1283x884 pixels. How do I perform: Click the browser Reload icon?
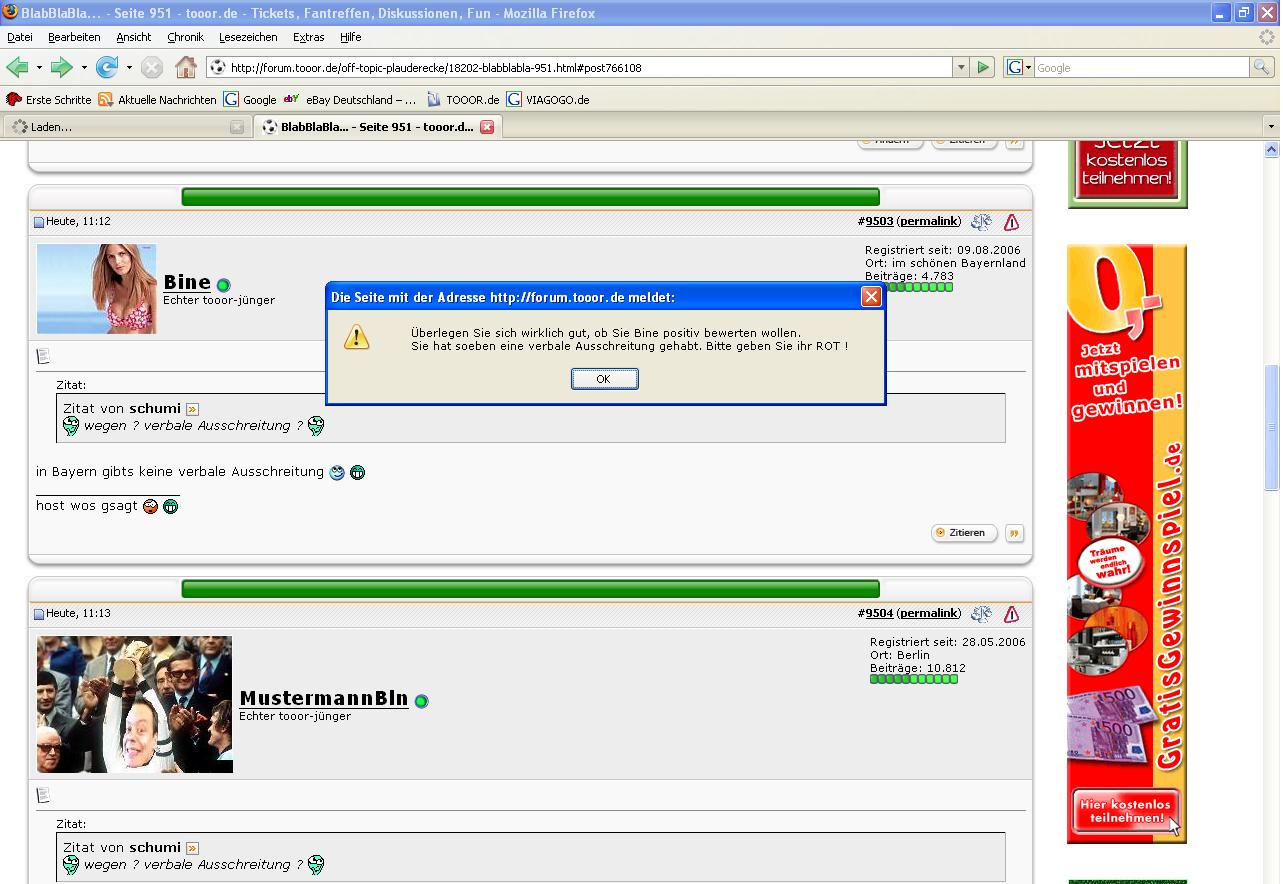[105, 68]
